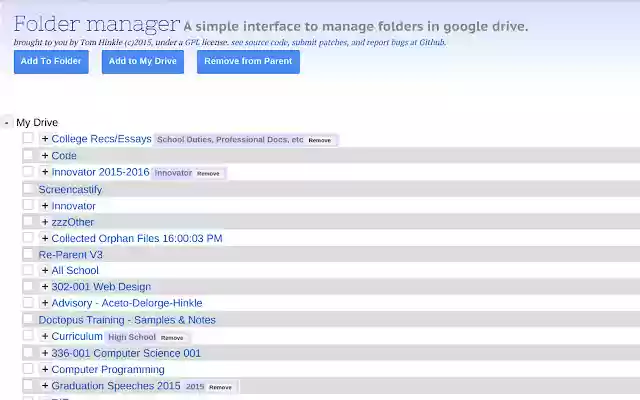Screen dimensions: 640x400
Task: Check the College Recs/Essays checkbox
Action: (x=28, y=138)
